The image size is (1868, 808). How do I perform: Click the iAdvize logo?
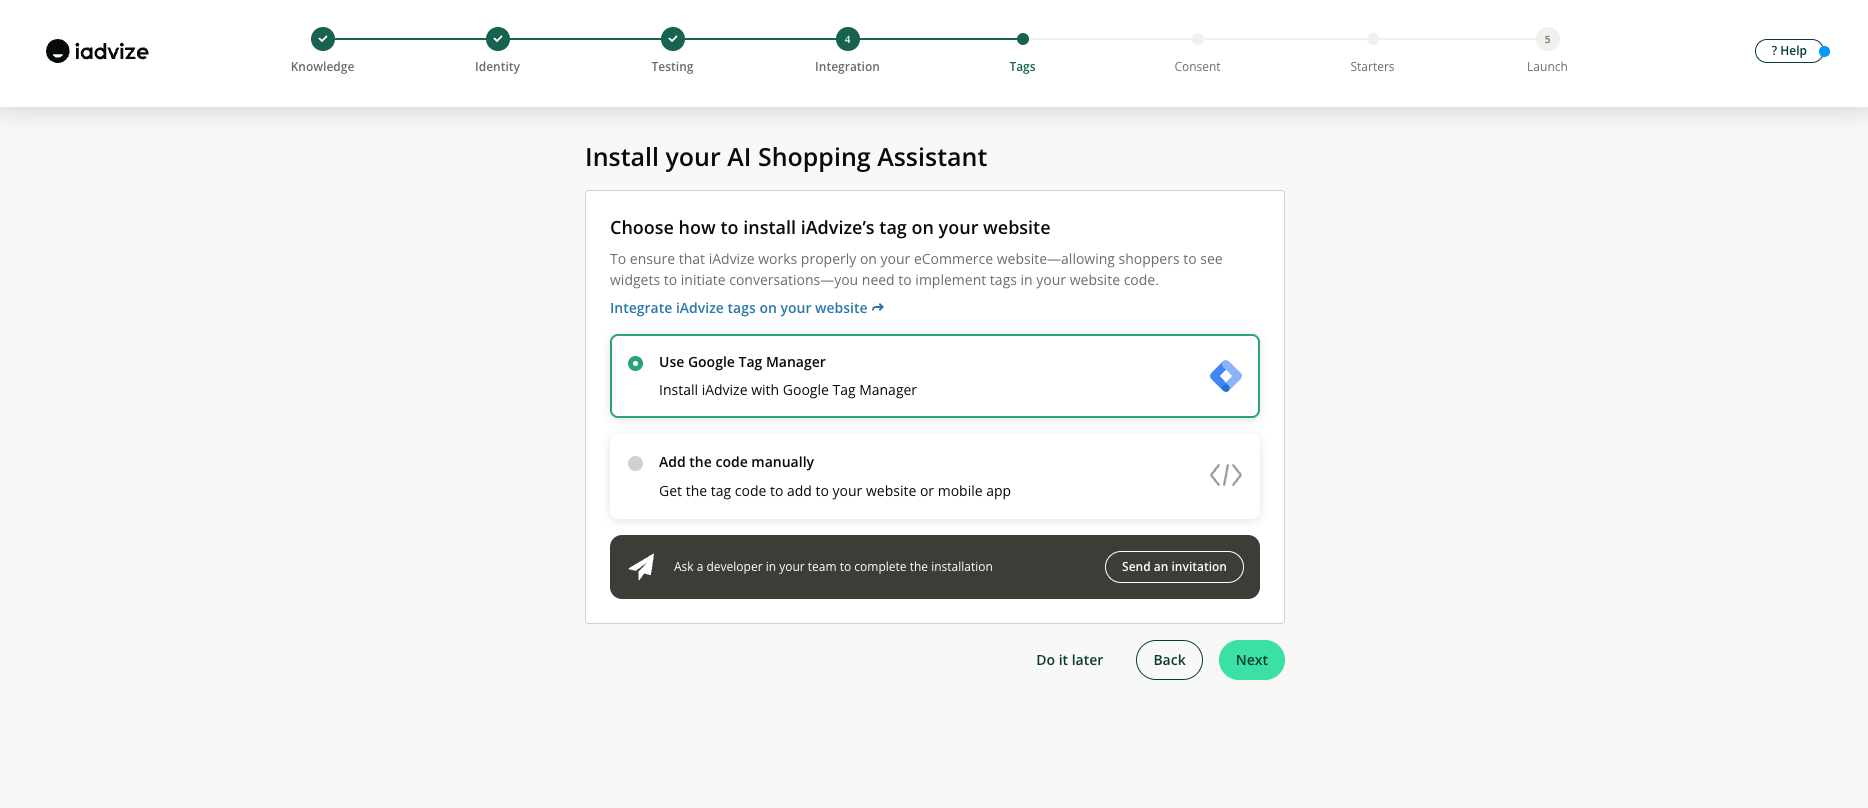tap(97, 51)
